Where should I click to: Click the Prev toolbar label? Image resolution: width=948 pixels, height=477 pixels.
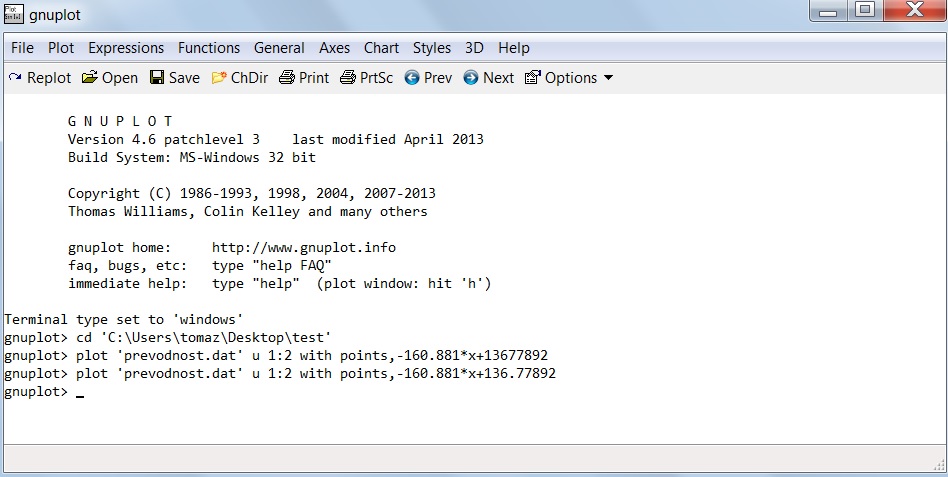click(438, 78)
